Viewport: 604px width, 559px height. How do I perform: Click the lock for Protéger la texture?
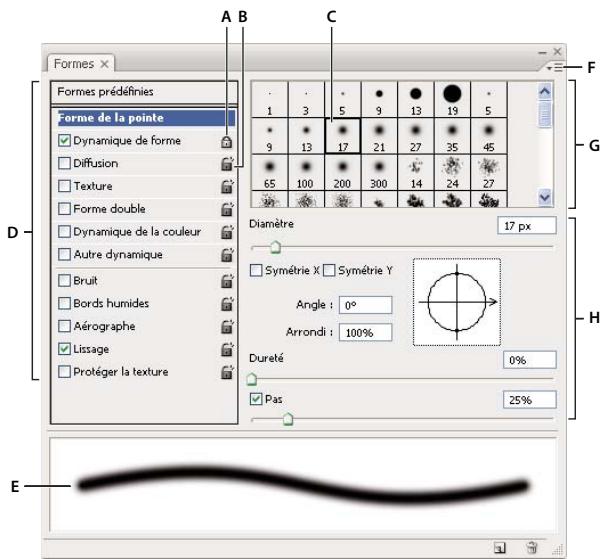(227, 372)
